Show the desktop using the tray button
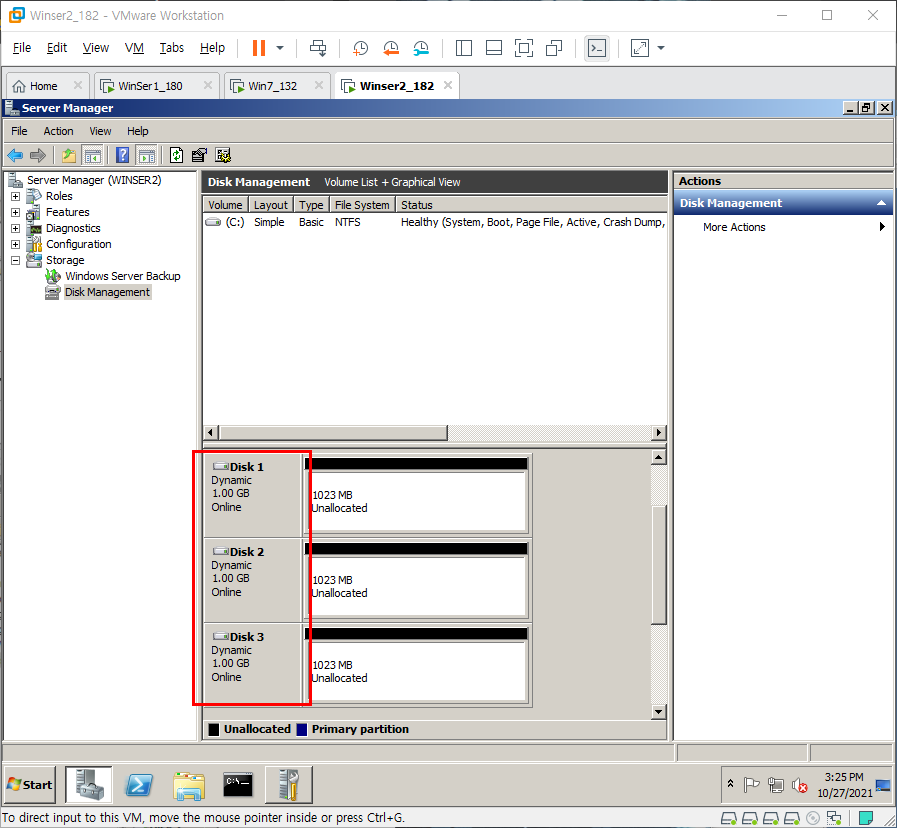897x828 pixels. pyautogui.click(x=883, y=785)
